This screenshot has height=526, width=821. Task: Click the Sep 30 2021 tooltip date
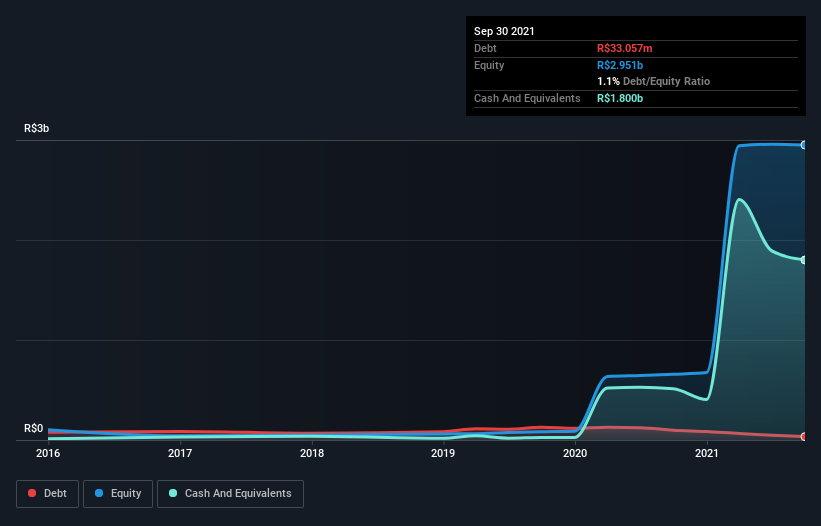tap(504, 31)
